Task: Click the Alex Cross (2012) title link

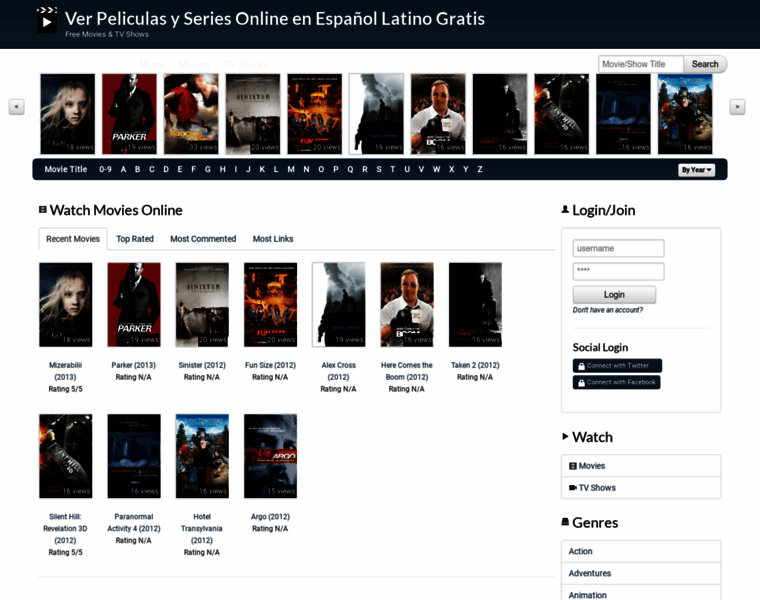Action: 338,371
